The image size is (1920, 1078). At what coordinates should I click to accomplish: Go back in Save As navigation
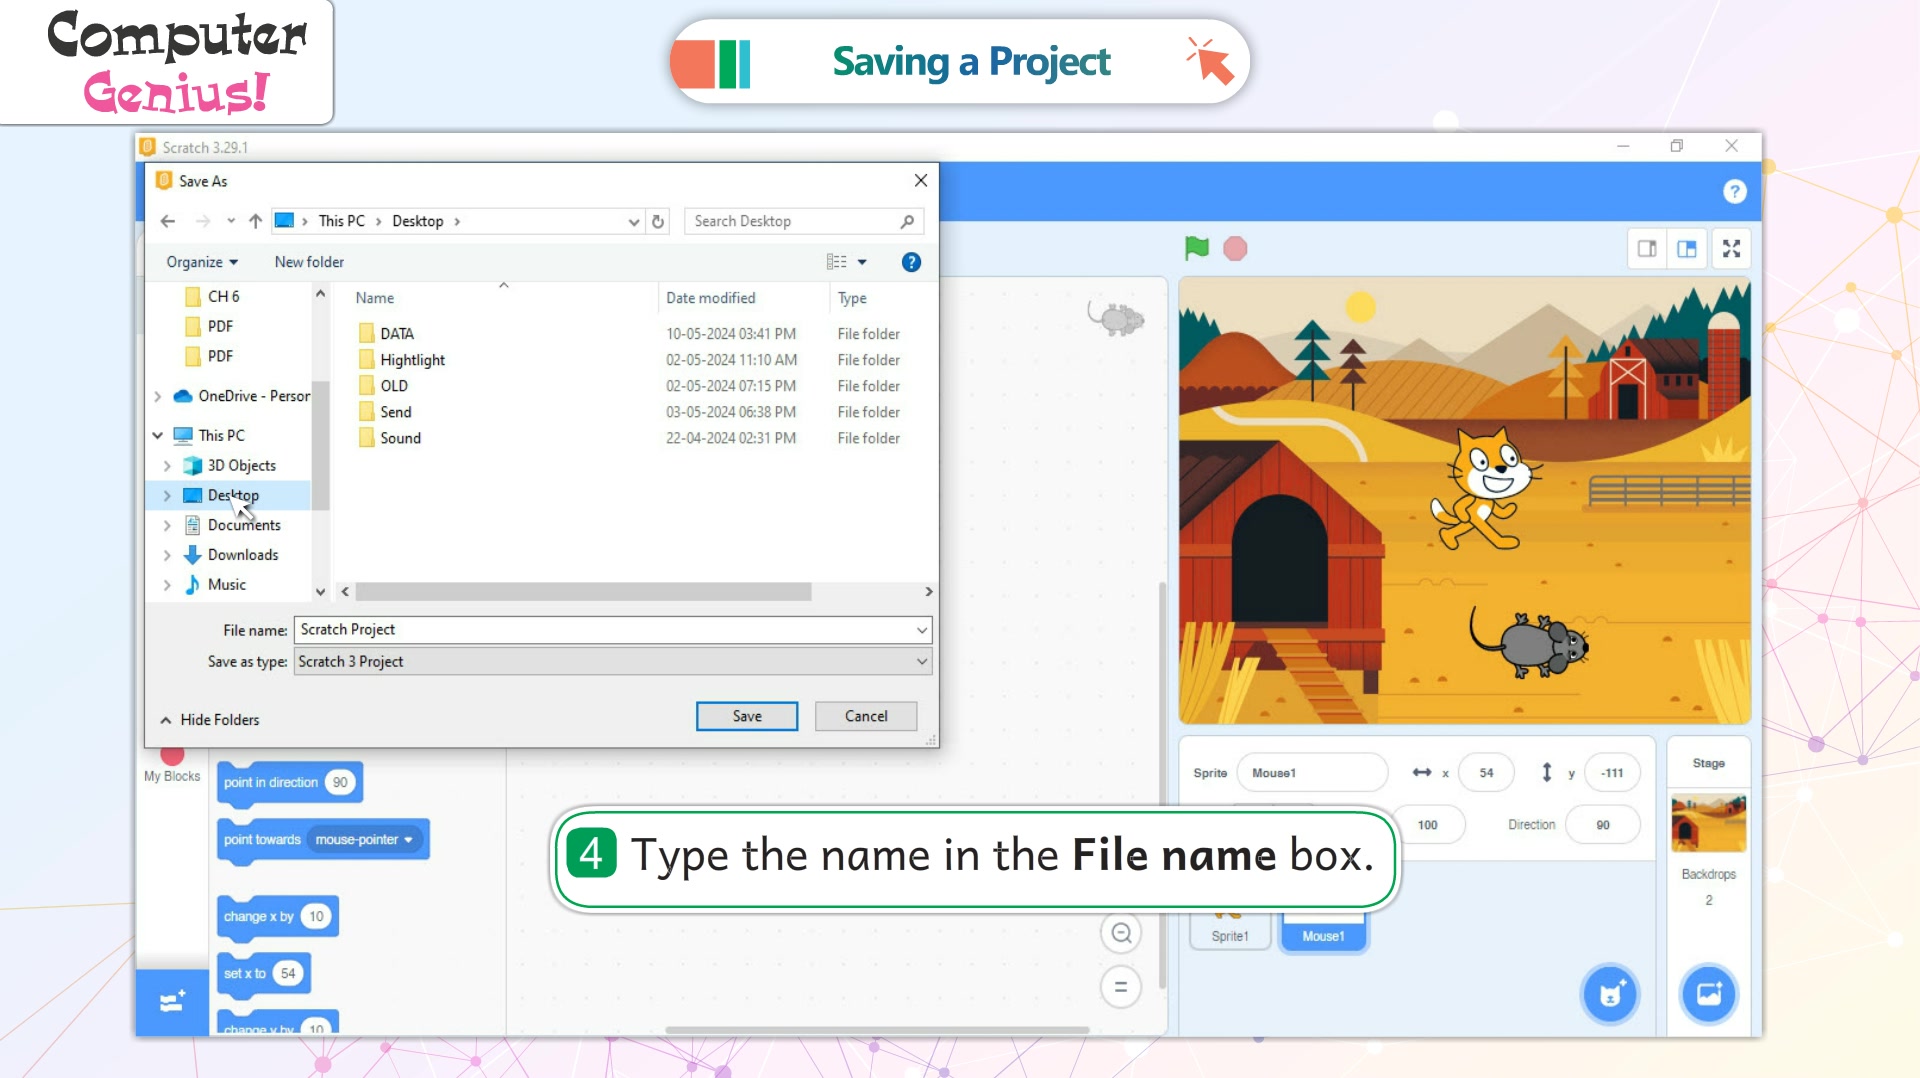(x=168, y=221)
